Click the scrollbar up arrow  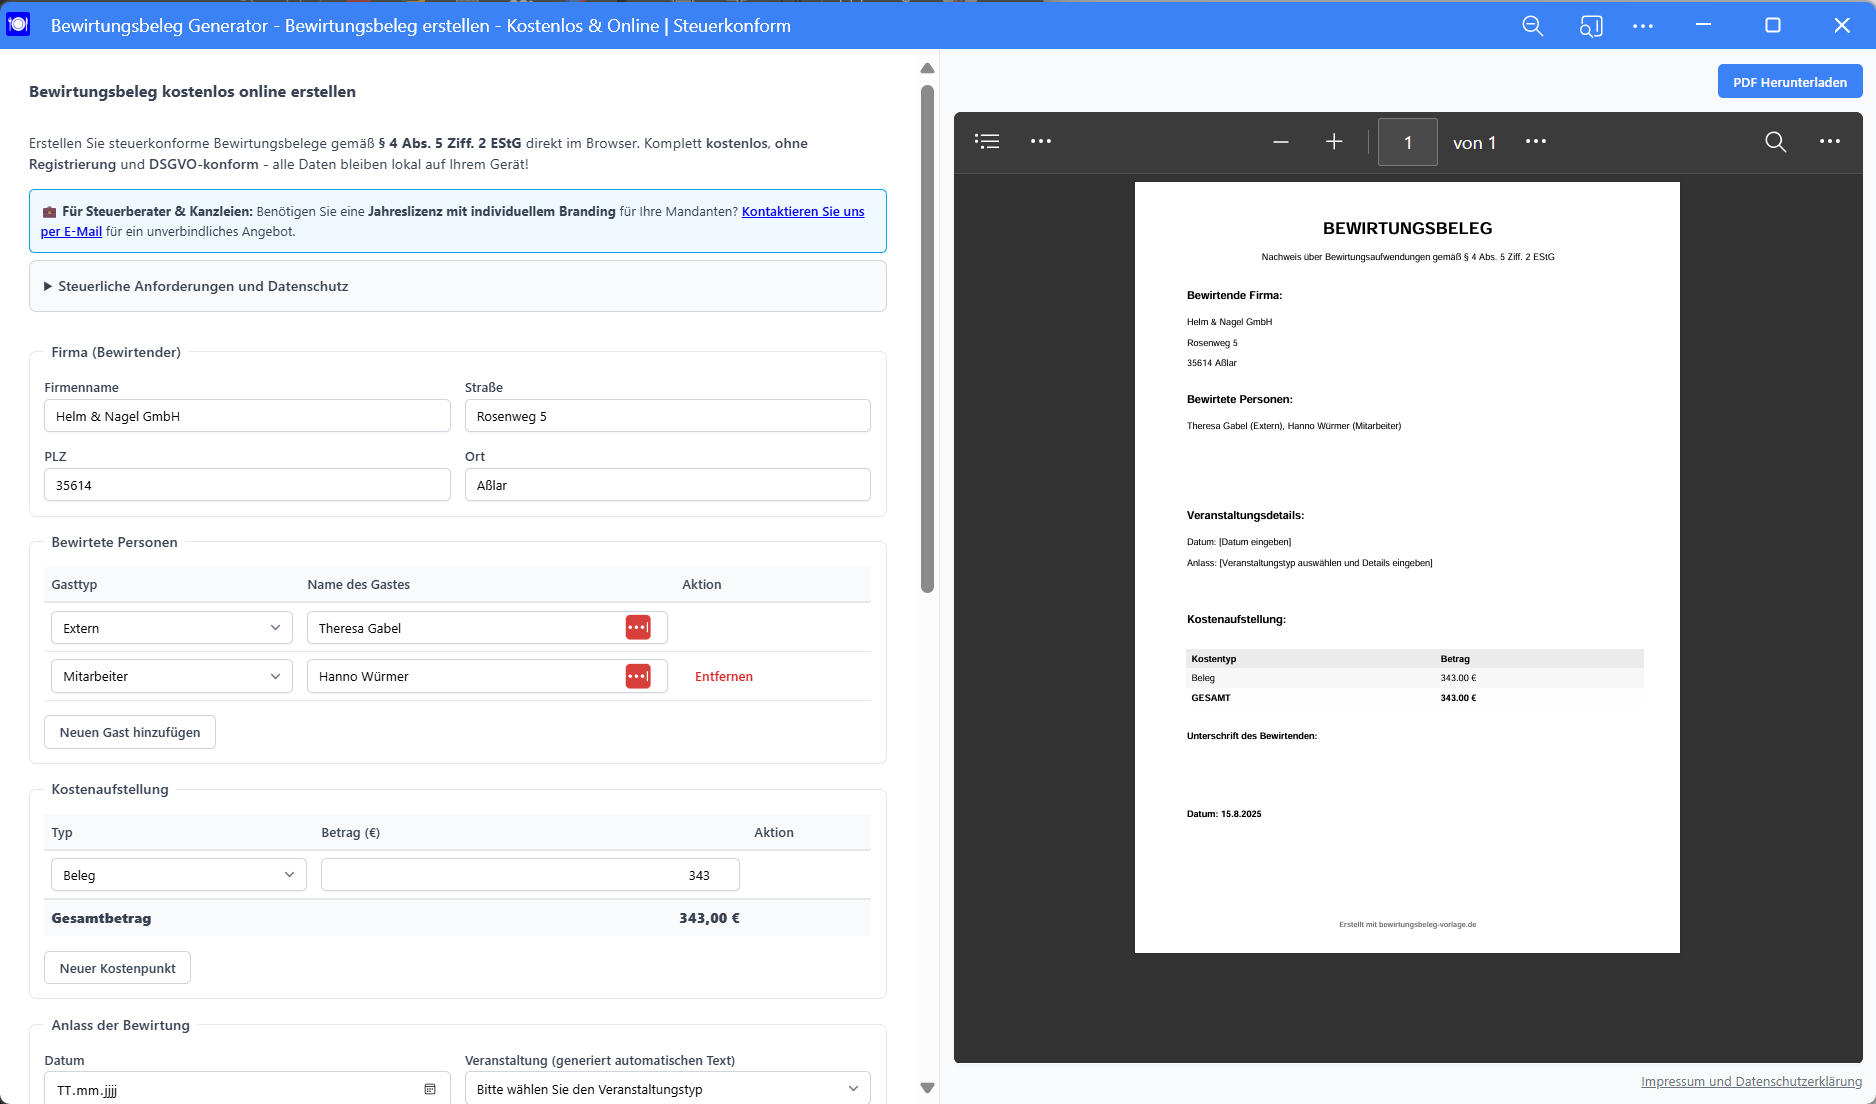[927, 69]
